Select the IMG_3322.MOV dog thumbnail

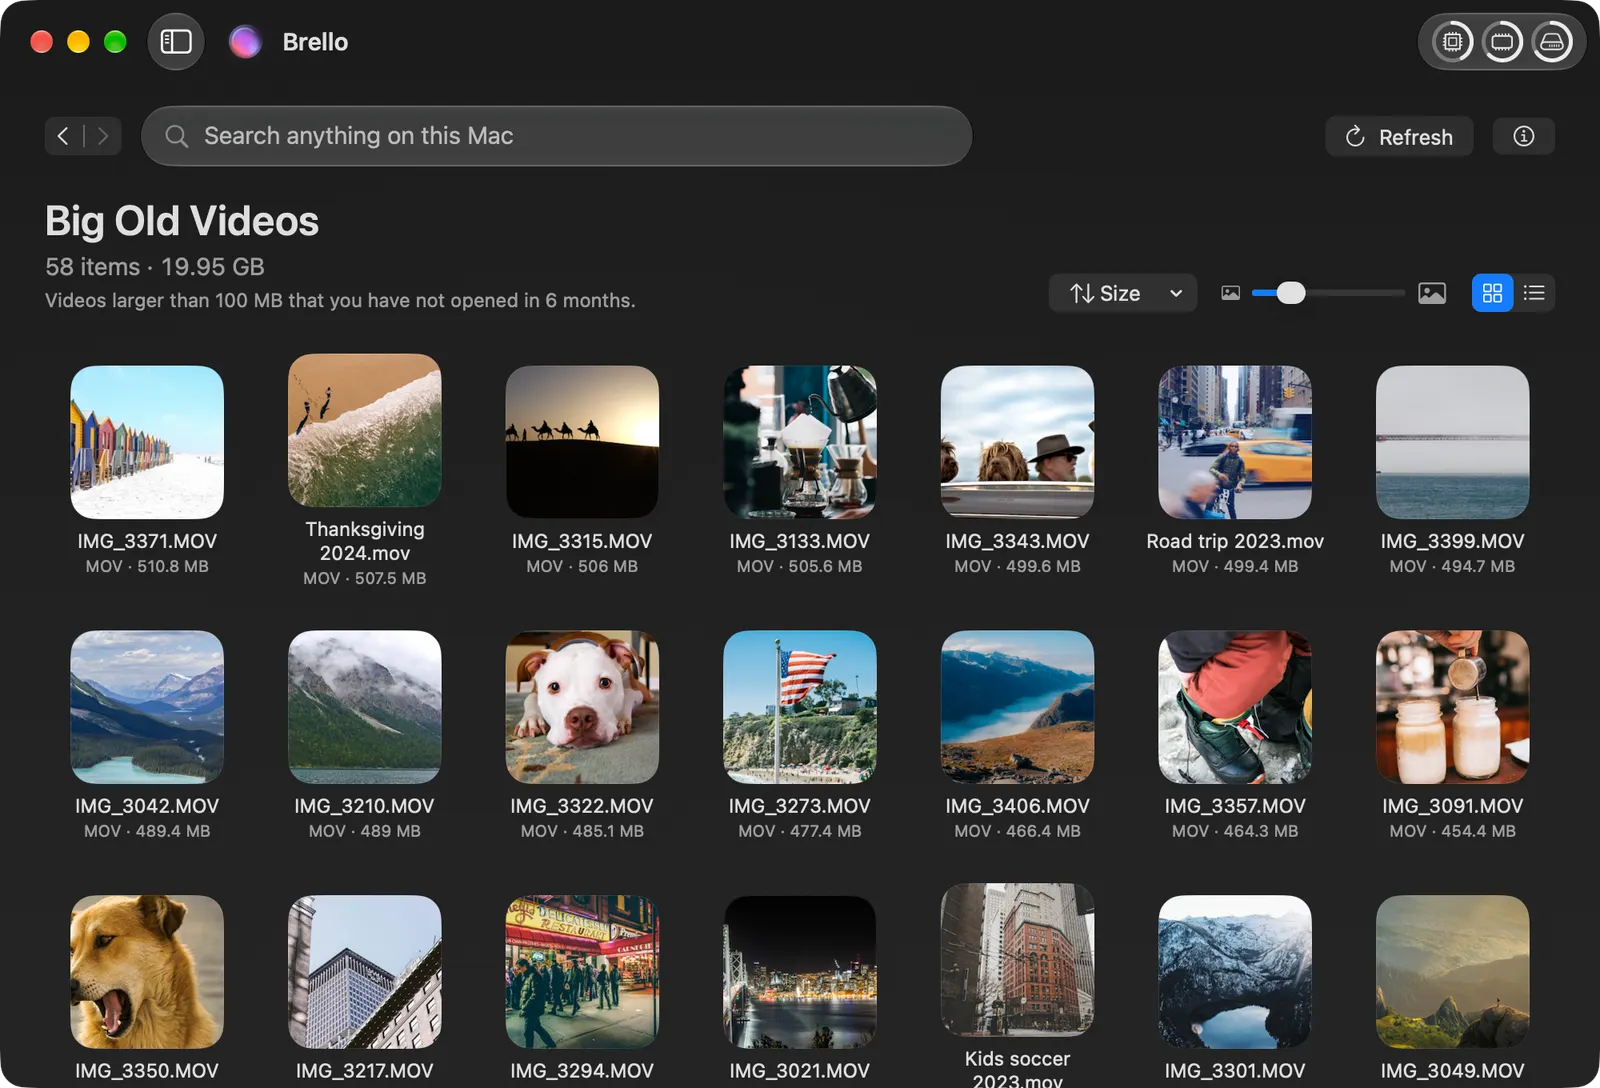click(582, 707)
